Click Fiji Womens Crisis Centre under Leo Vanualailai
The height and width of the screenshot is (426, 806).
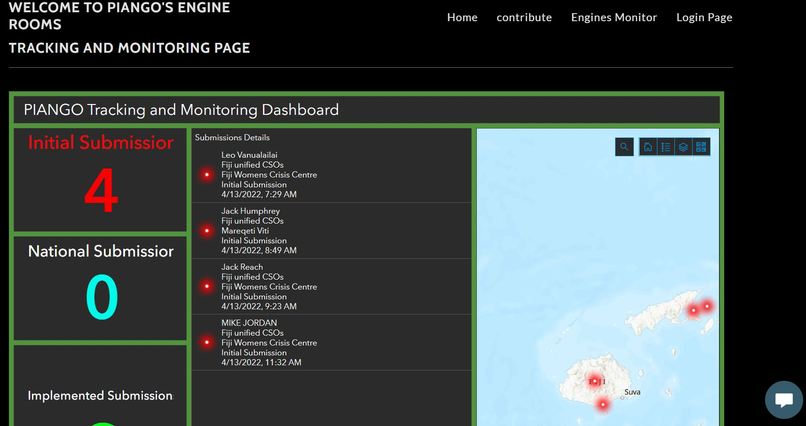[x=269, y=175]
